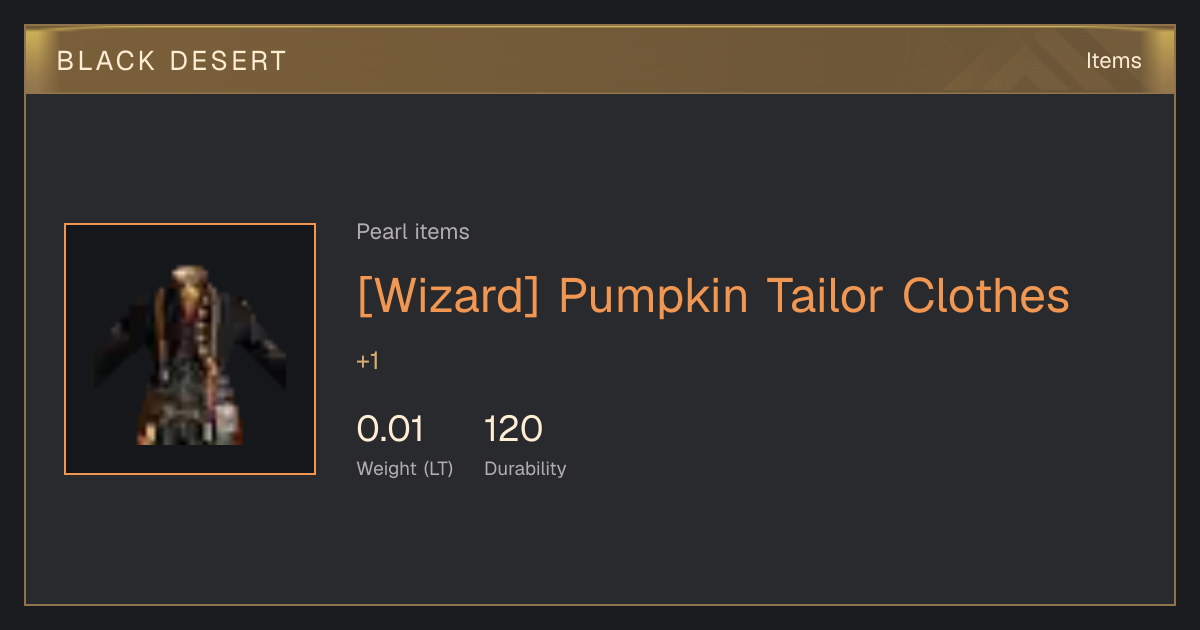Click the +1 enhancement level text

coord(368,361)
